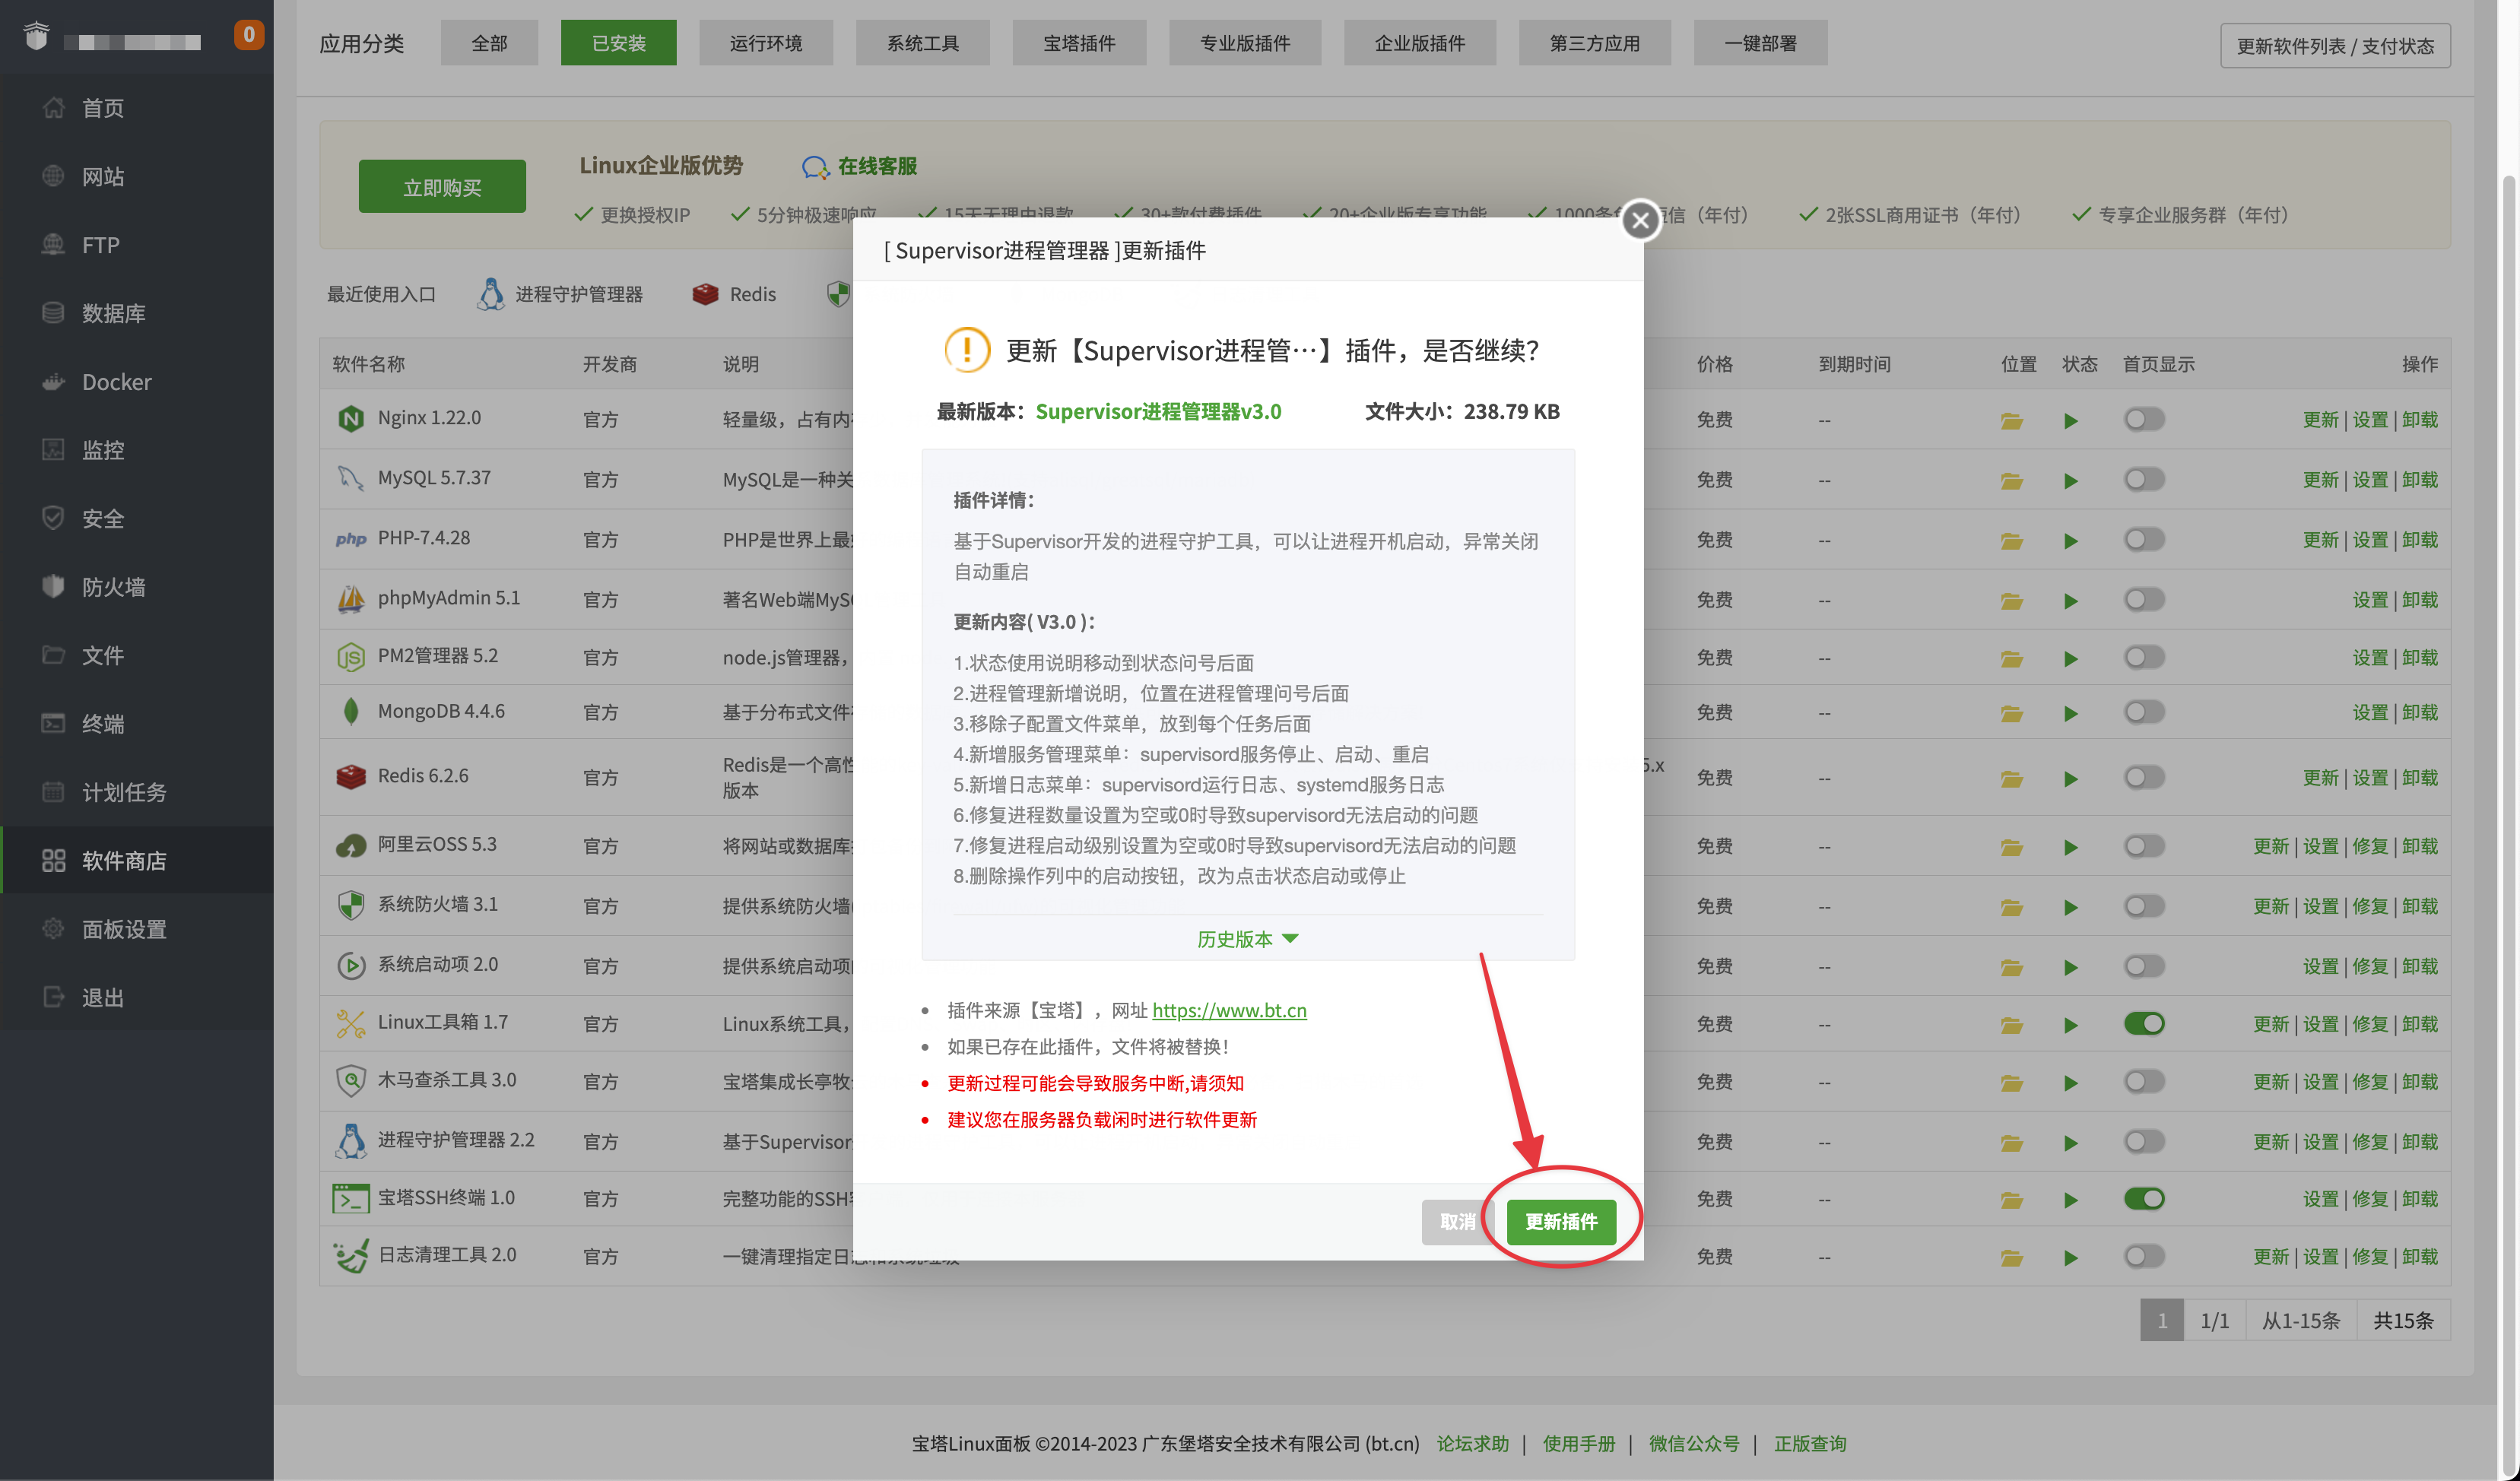
Task: Open 面板设置 in the sidebar
Action: (137, 929)
